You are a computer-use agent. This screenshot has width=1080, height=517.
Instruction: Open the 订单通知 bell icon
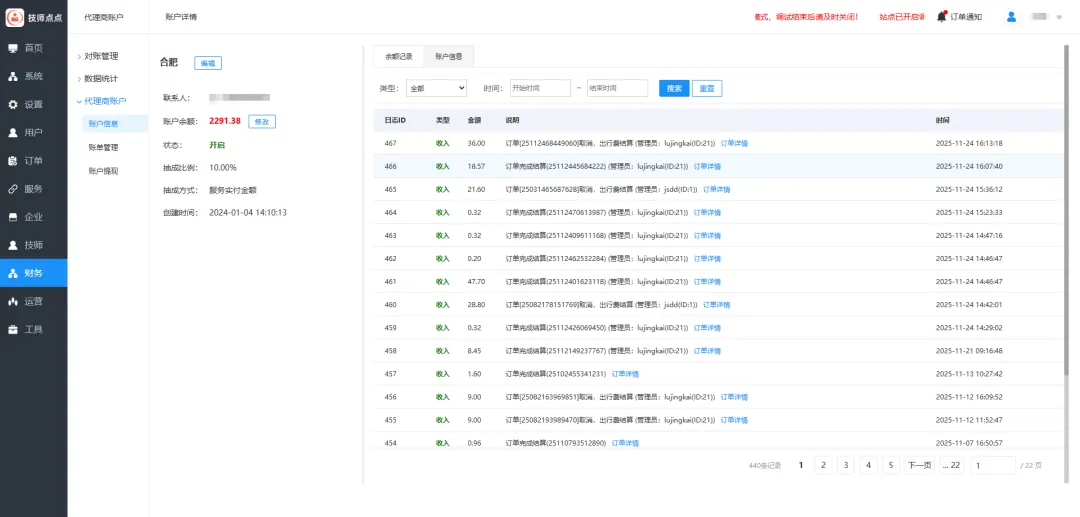(x=941, y=17)
